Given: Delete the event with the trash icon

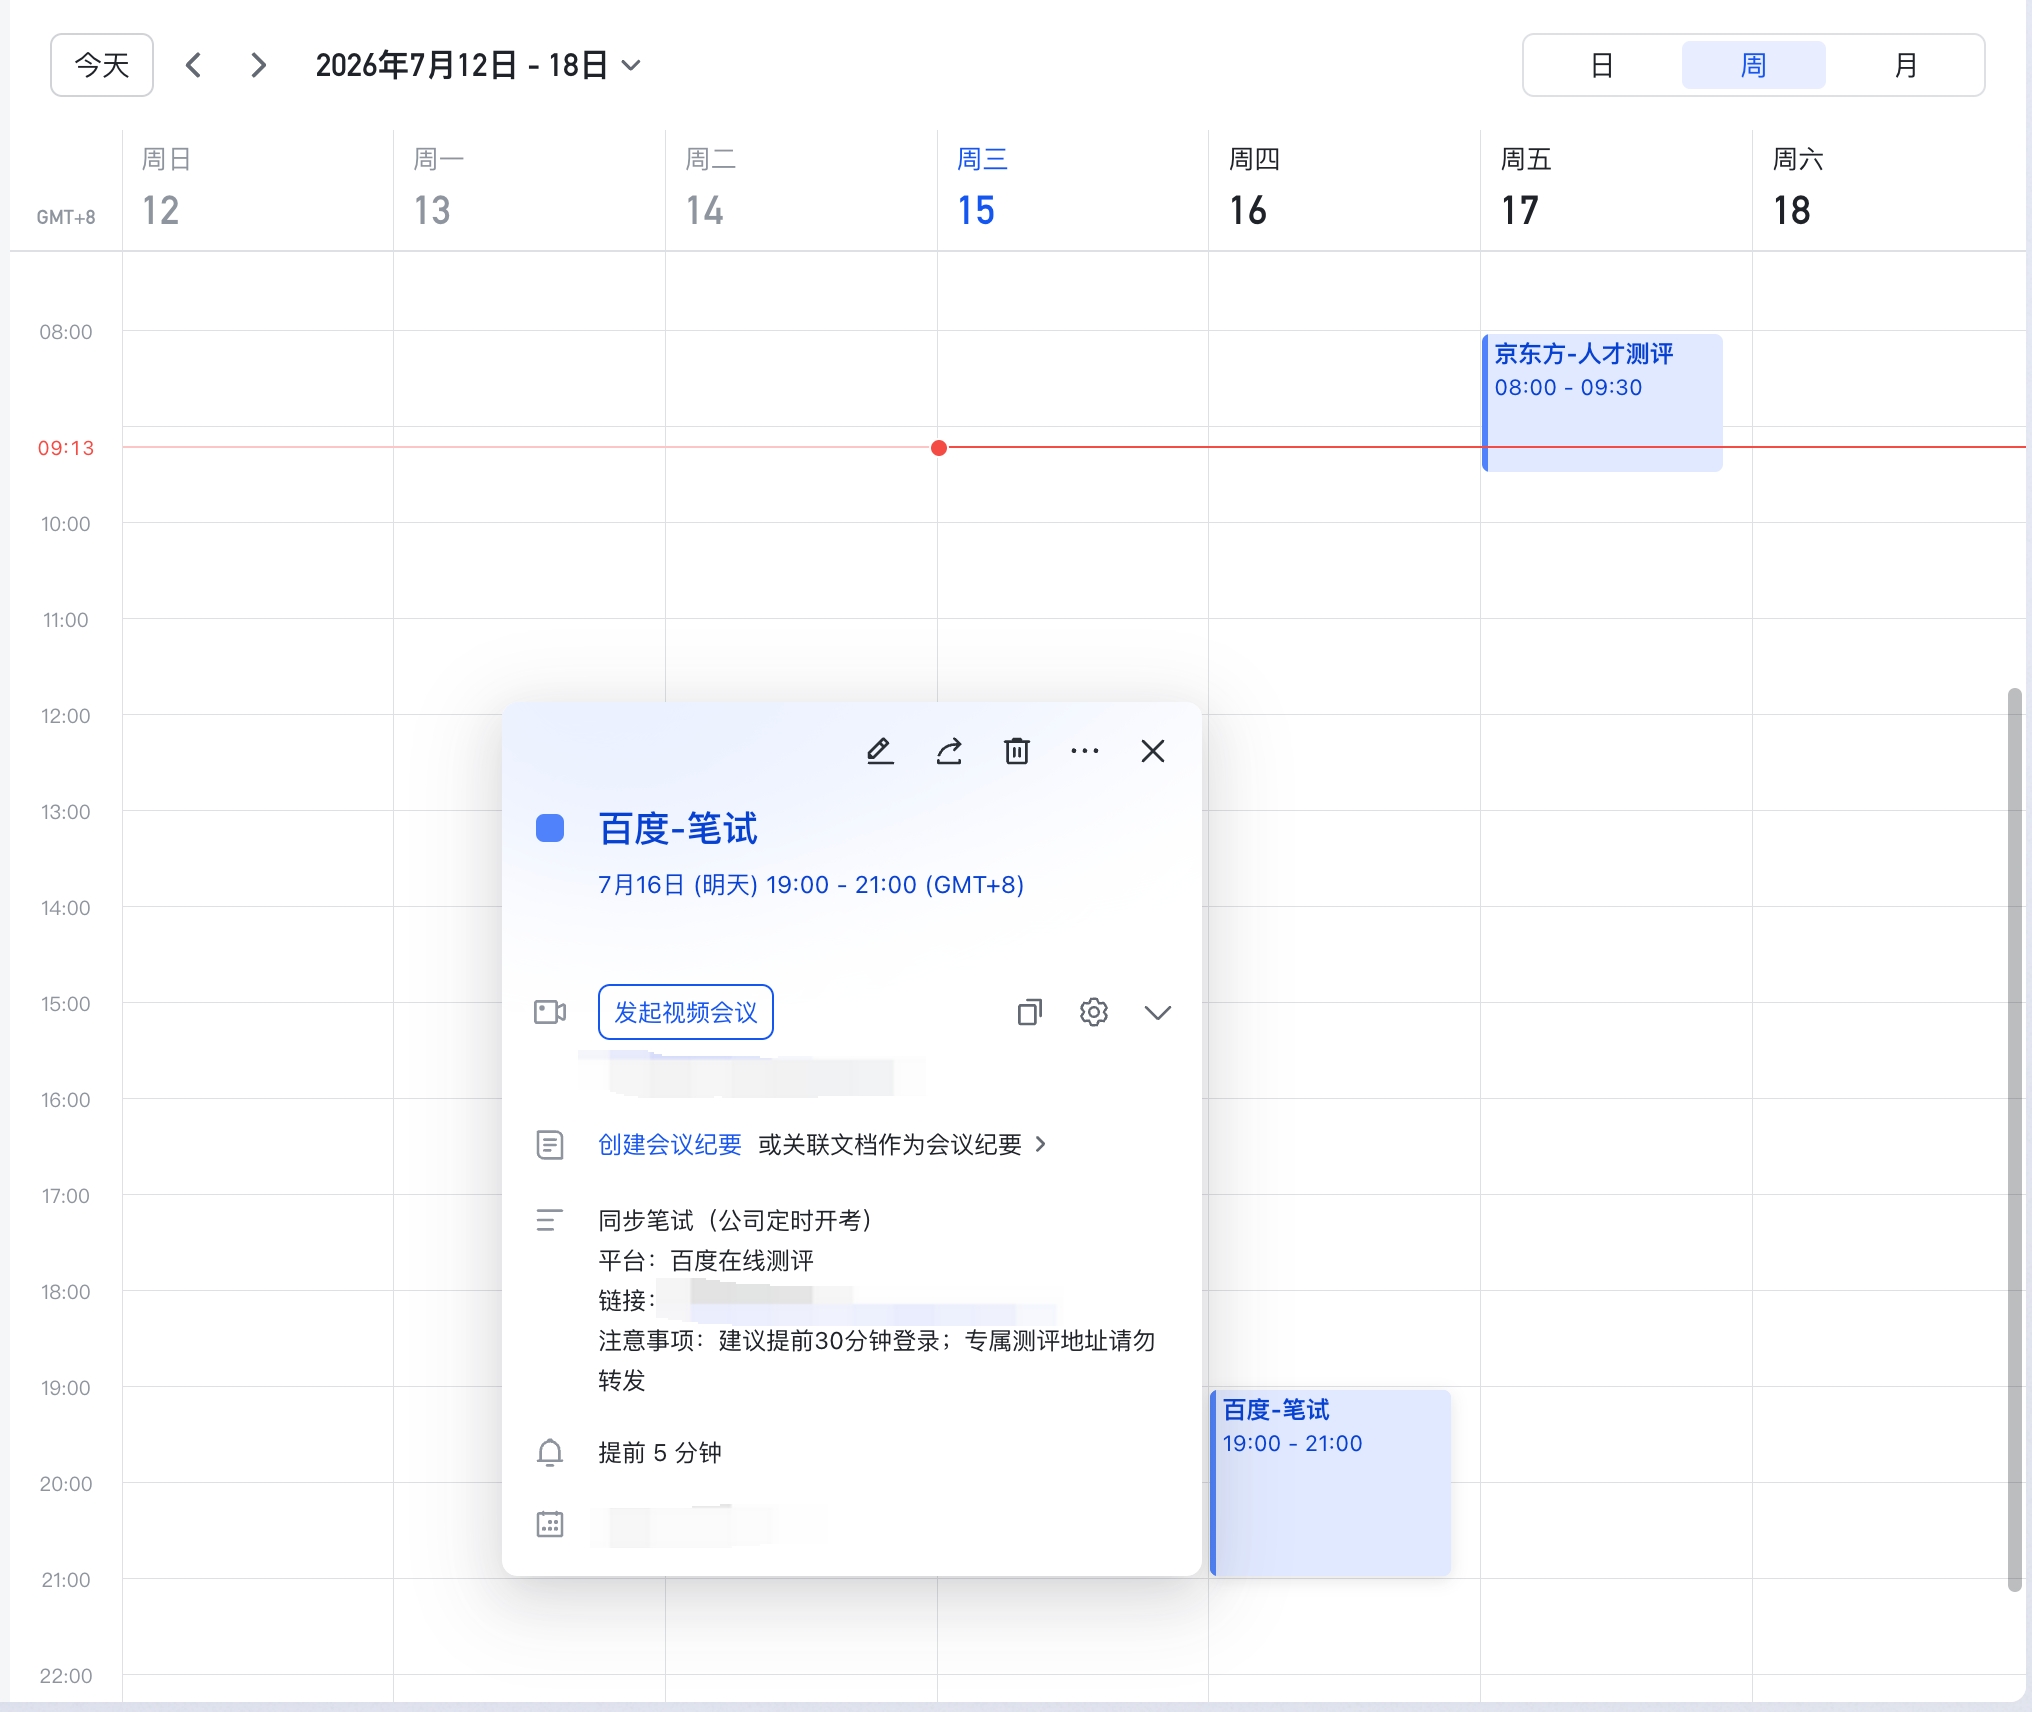Looking at the screenshot, I should [x=1017, y=751].
